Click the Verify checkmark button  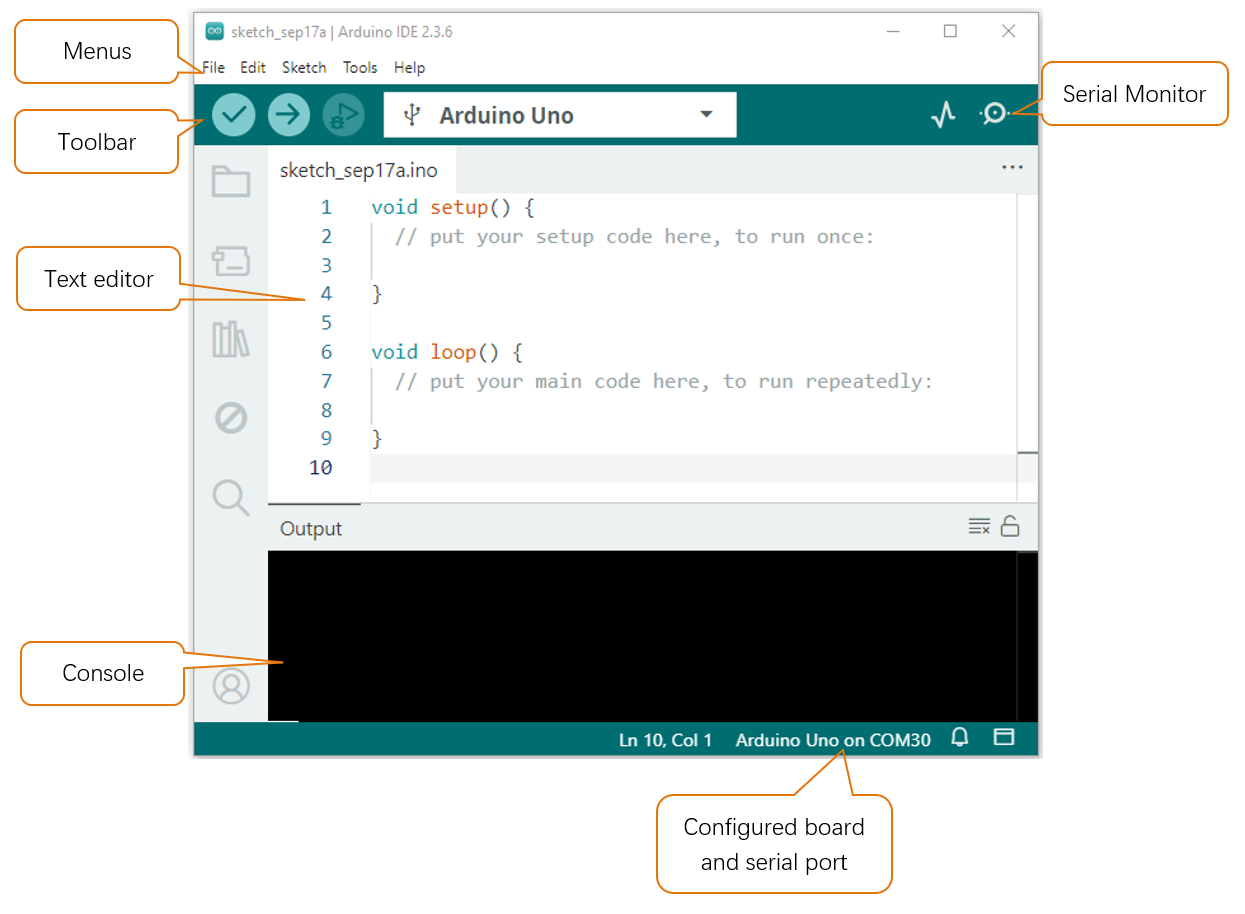click(233, 115)
